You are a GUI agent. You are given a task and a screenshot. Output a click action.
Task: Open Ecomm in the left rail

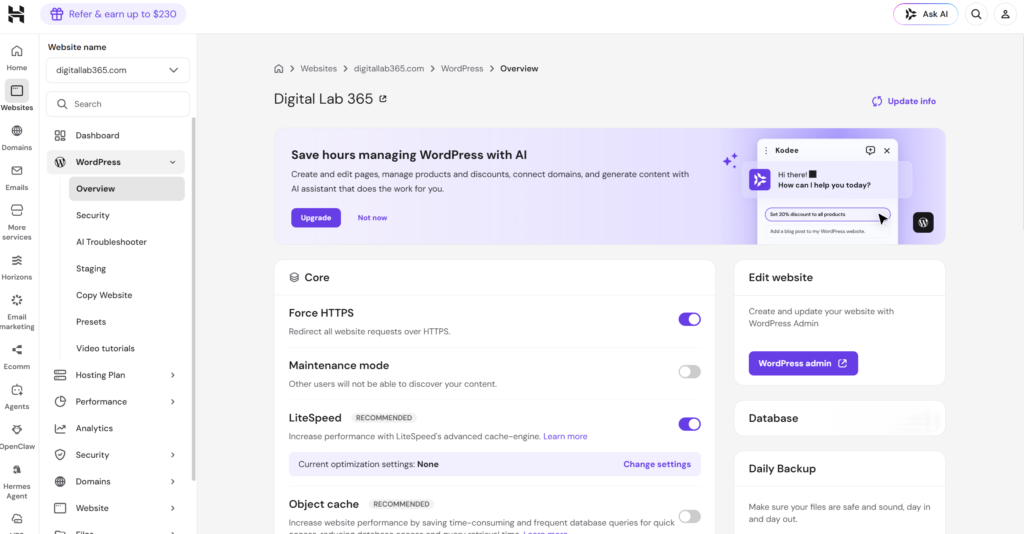[x=16, y=357]
